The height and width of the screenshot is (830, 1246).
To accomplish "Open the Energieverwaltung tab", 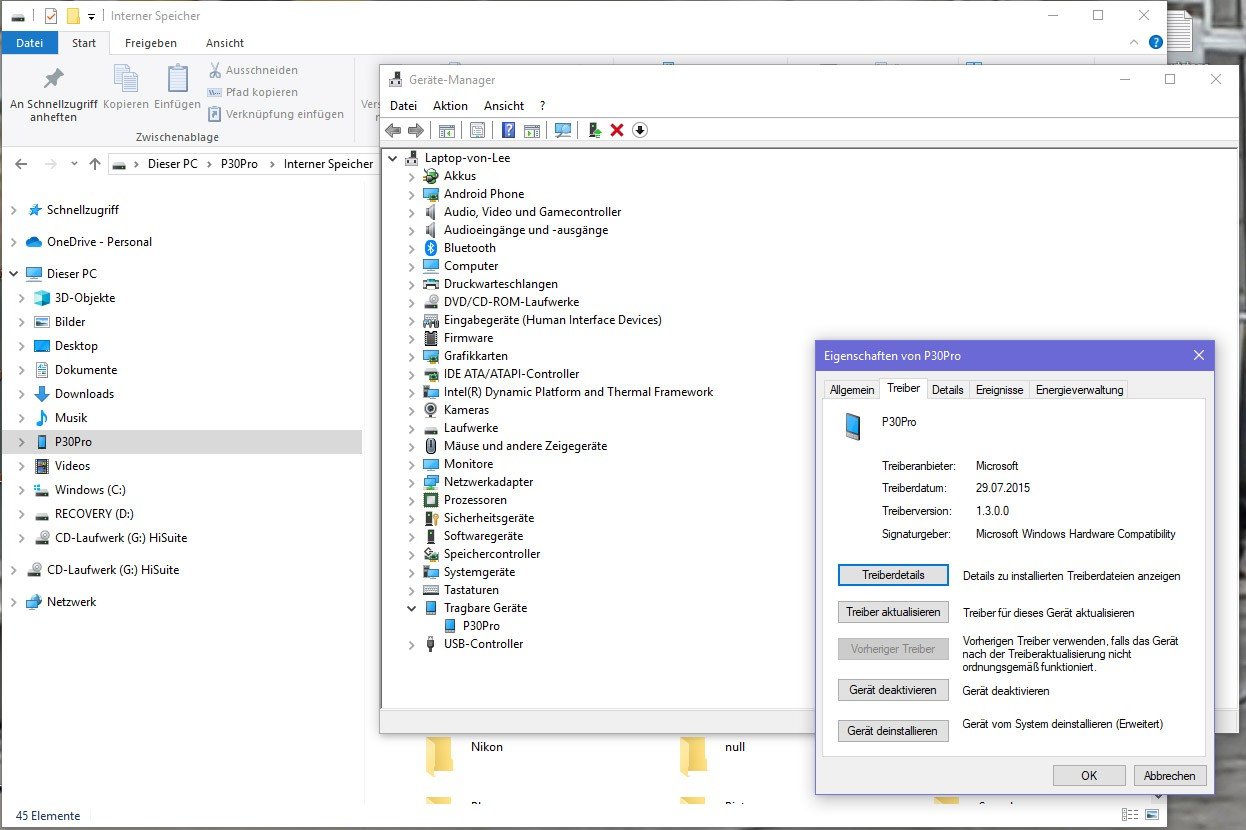I will pos(1079,390).
